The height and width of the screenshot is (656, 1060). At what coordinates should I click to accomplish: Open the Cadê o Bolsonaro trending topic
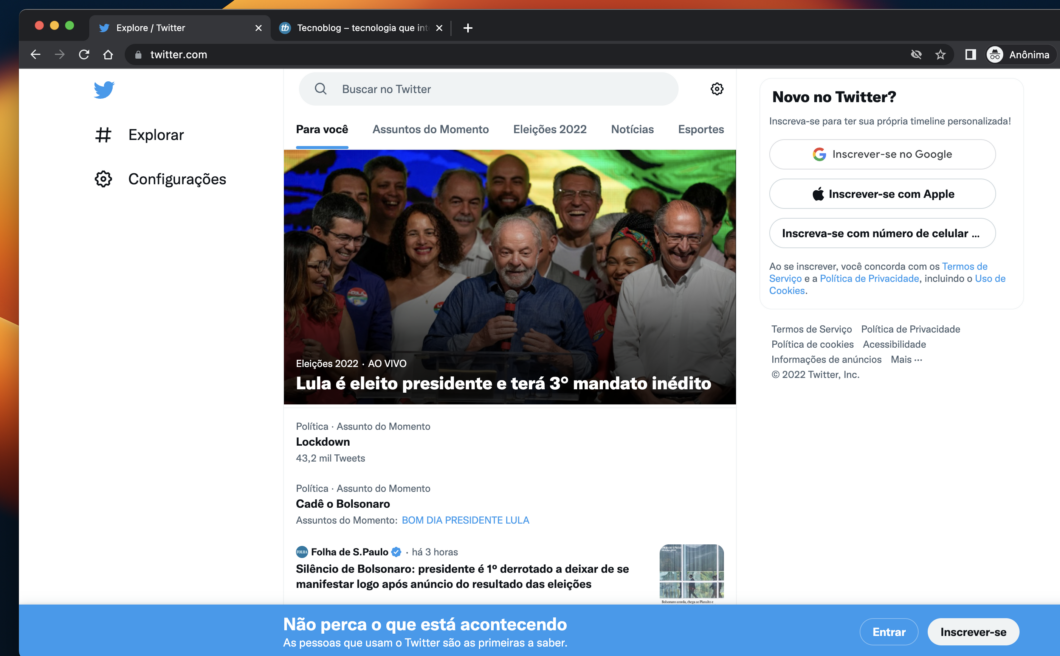coord(343,505)
